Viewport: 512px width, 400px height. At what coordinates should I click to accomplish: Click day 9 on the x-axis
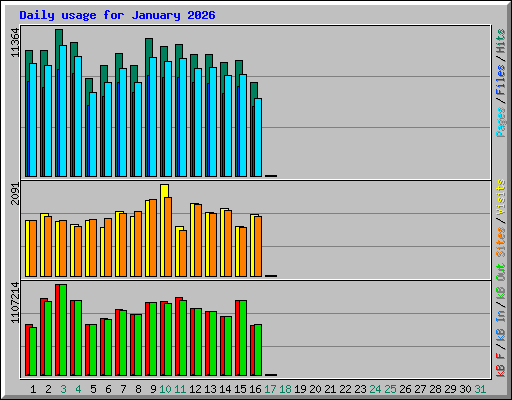(x=153, y=389)
